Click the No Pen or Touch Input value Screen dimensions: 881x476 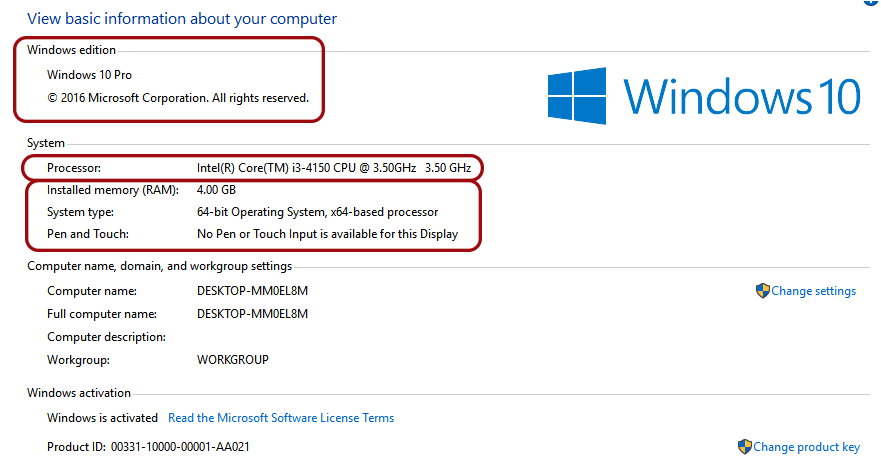click(x=327, y=234)
